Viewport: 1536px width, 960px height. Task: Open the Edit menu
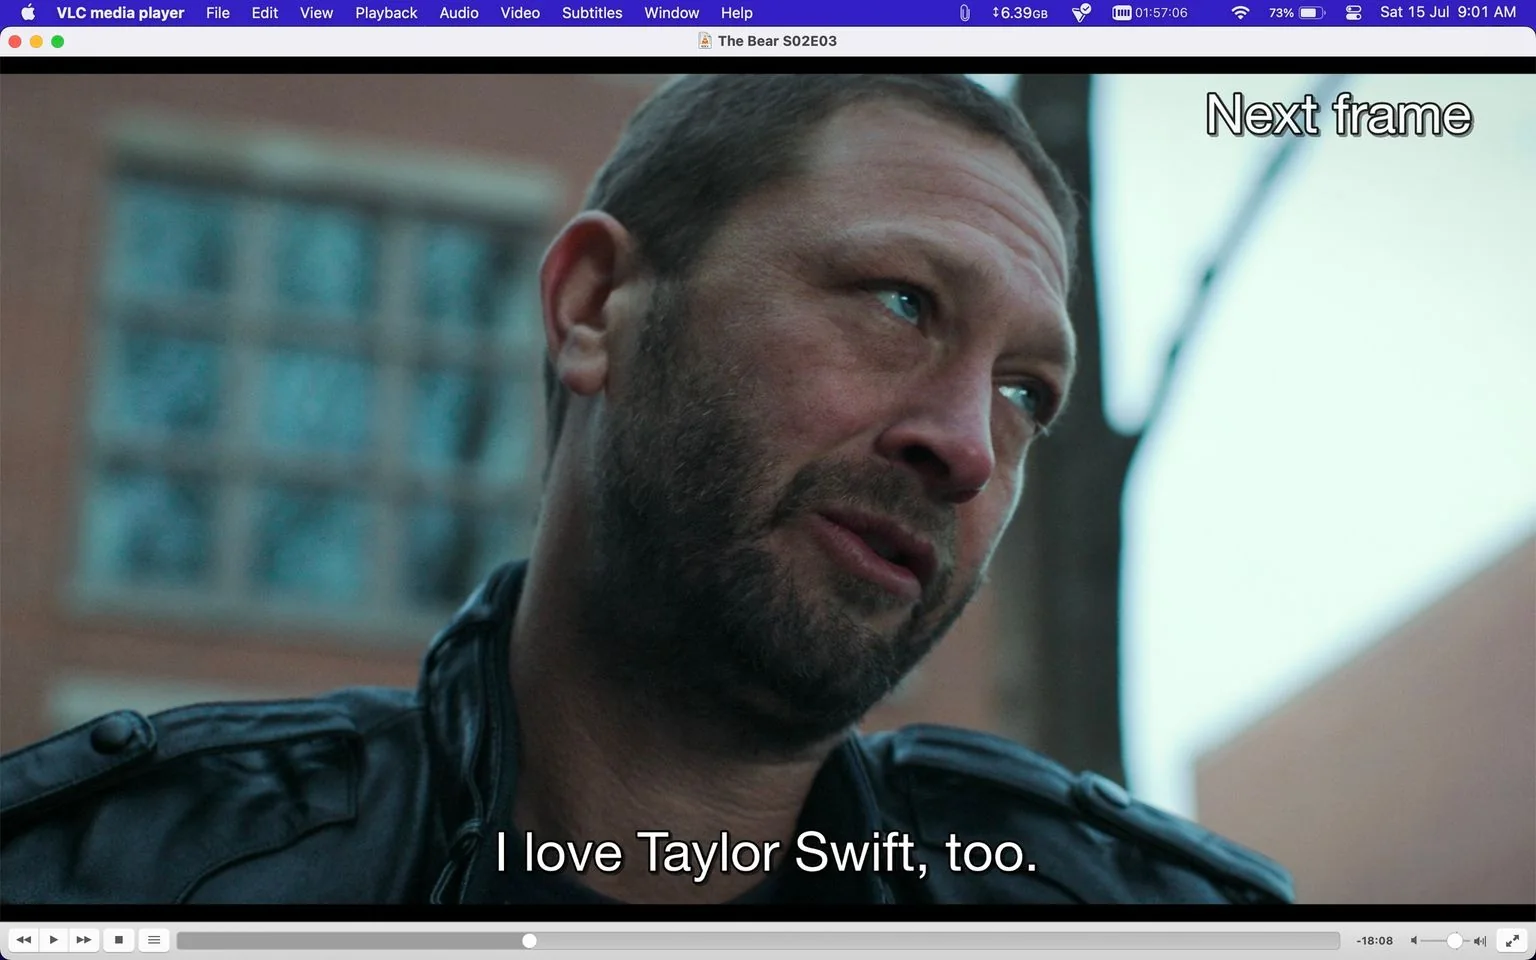[x=265, y=13]
